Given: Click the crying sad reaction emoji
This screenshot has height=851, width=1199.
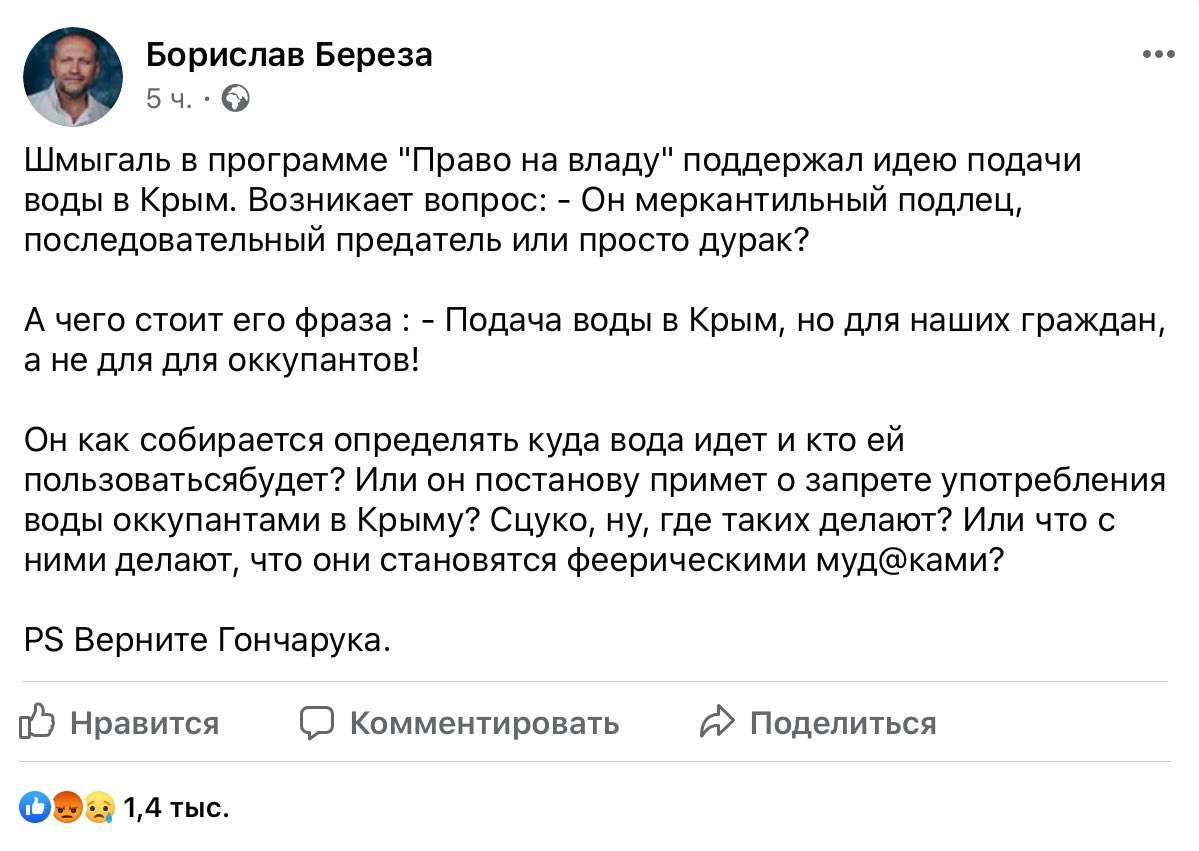Looking at the screenshot, I should pyautogui.click(x=99, y=807).
